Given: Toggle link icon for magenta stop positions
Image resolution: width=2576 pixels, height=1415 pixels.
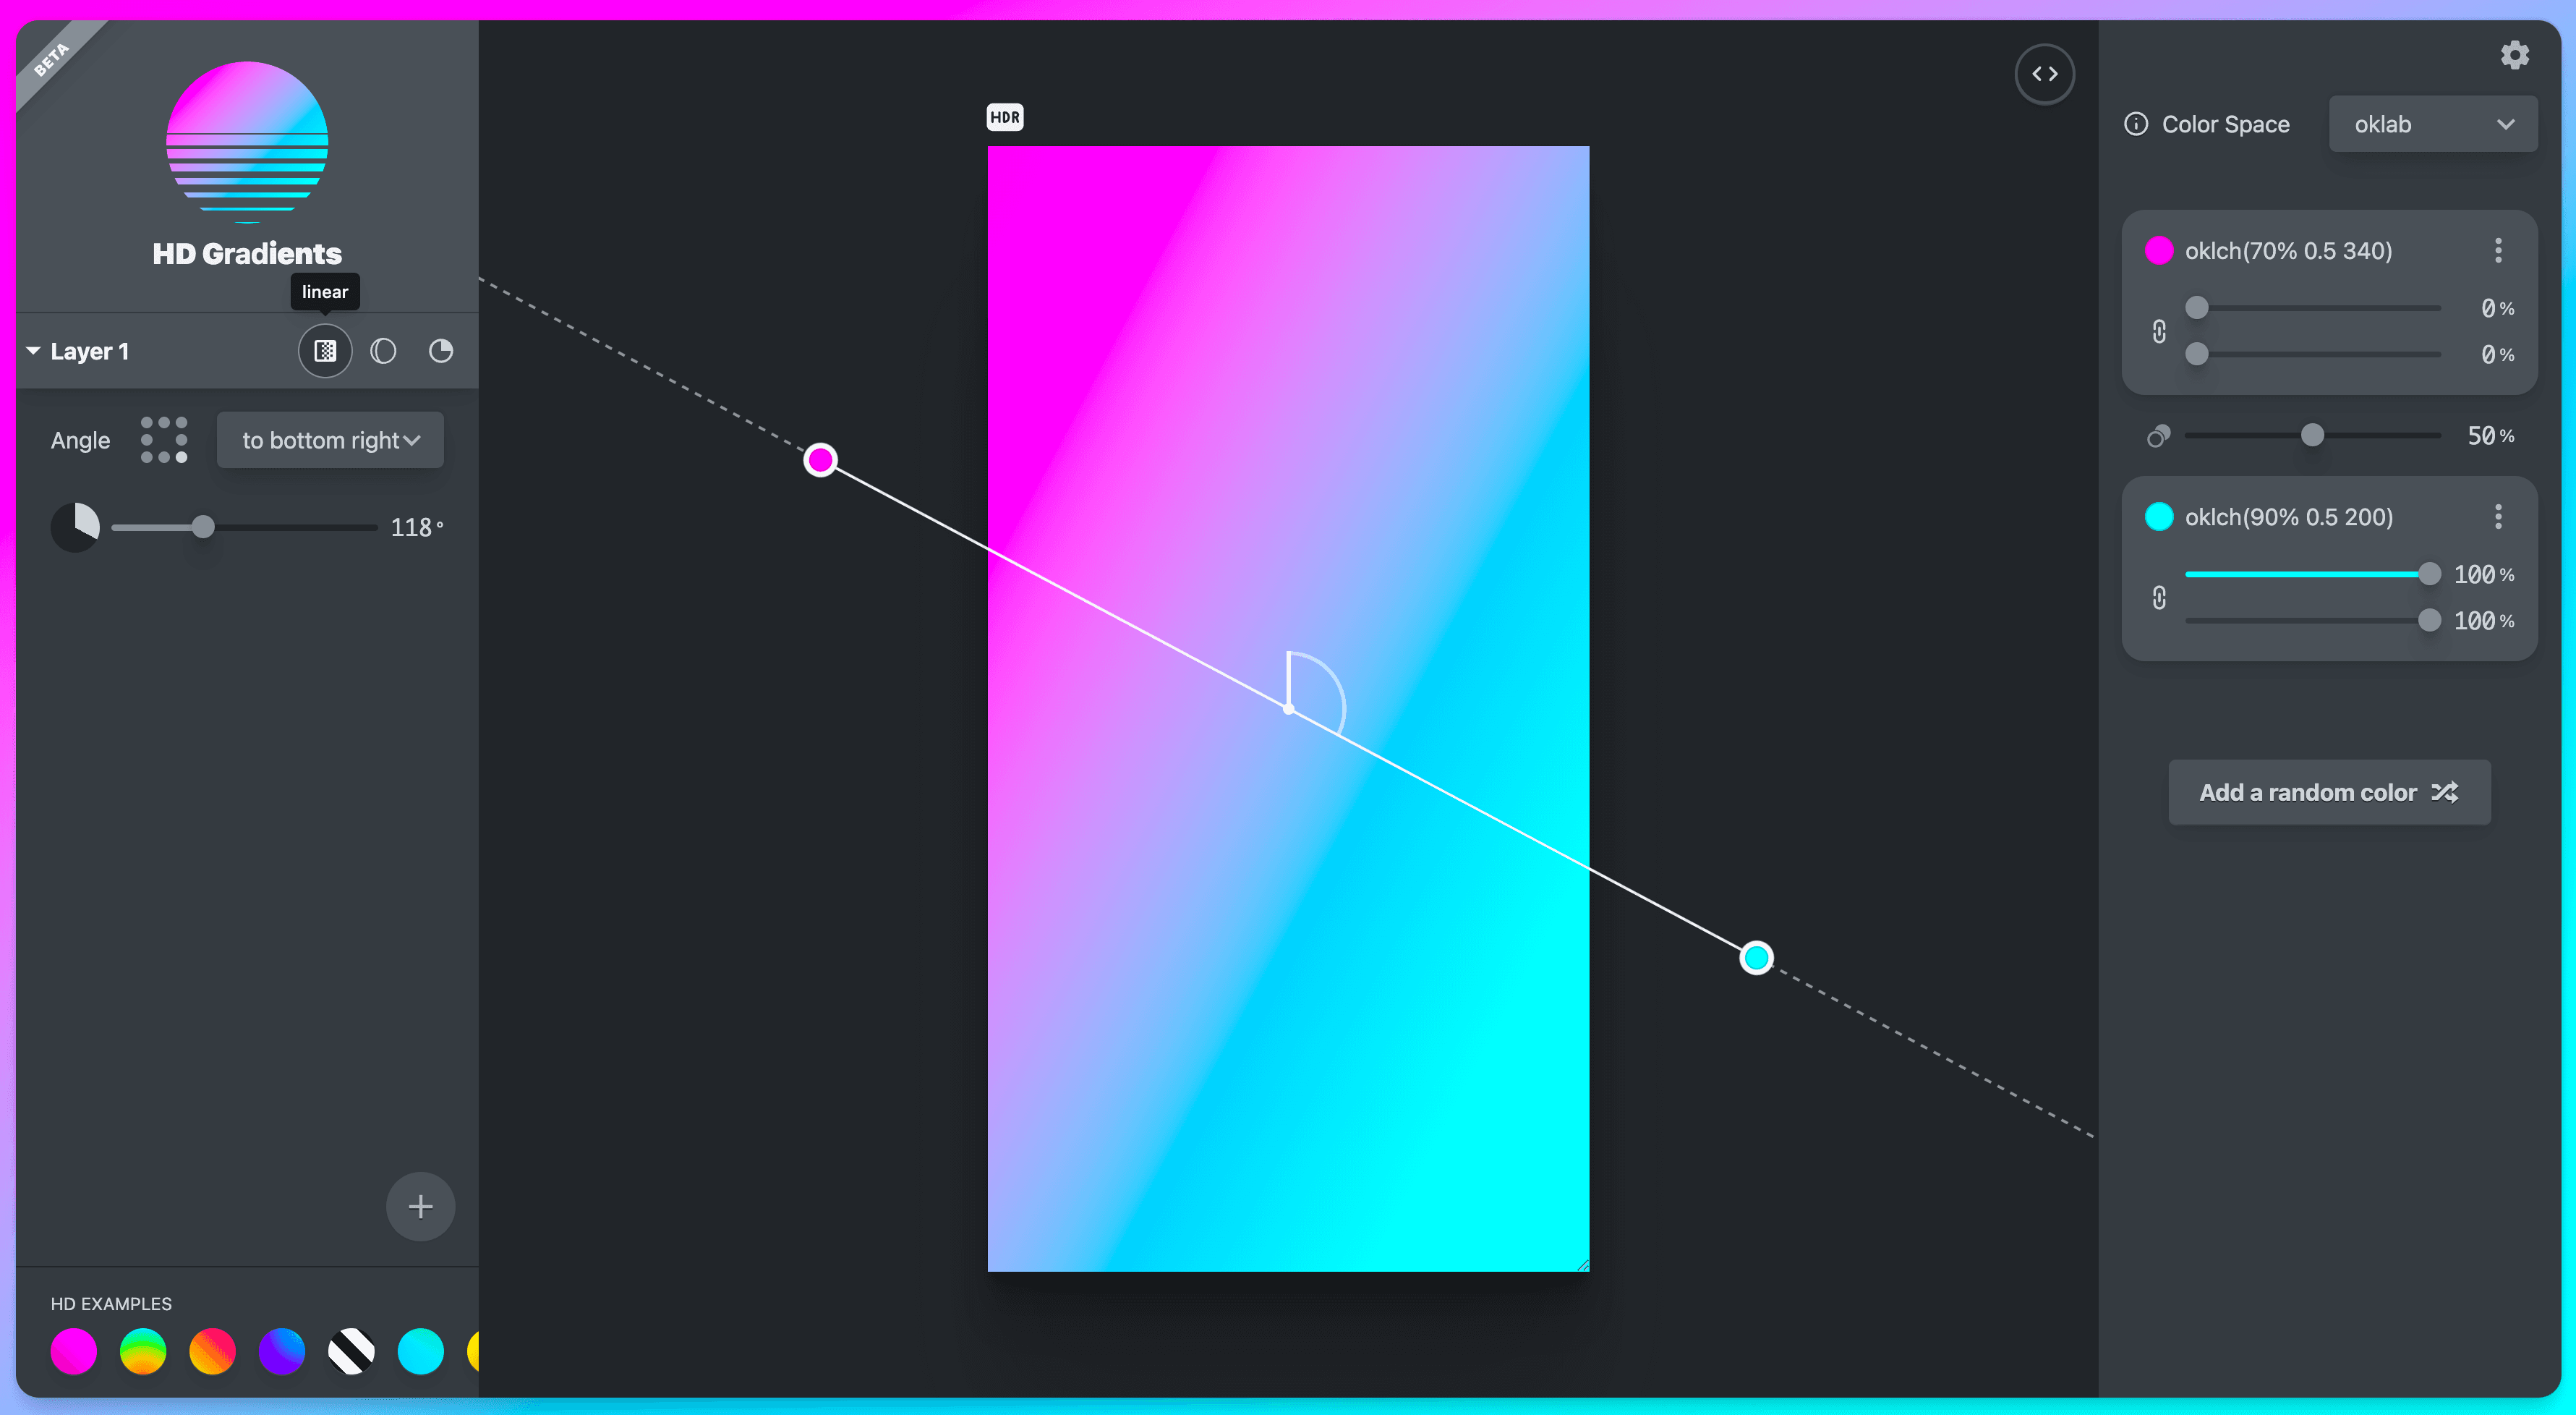Looking at the screenshot, I should (2159, 331).
